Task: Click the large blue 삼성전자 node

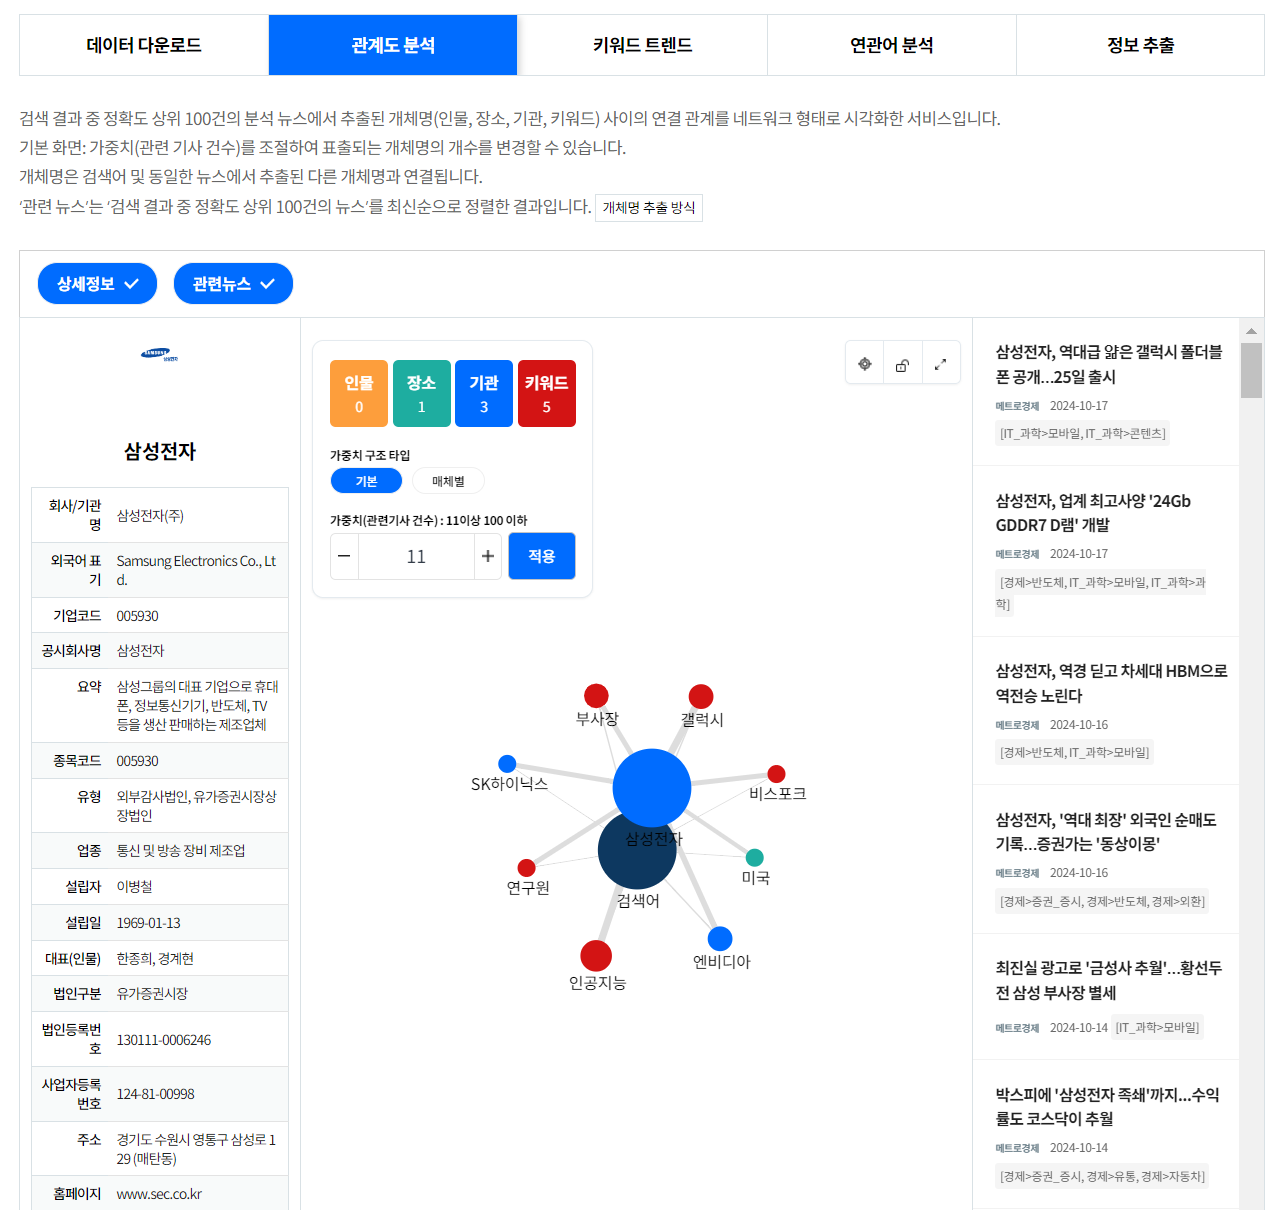Action: pyautogui.click(x=652, y=788)
